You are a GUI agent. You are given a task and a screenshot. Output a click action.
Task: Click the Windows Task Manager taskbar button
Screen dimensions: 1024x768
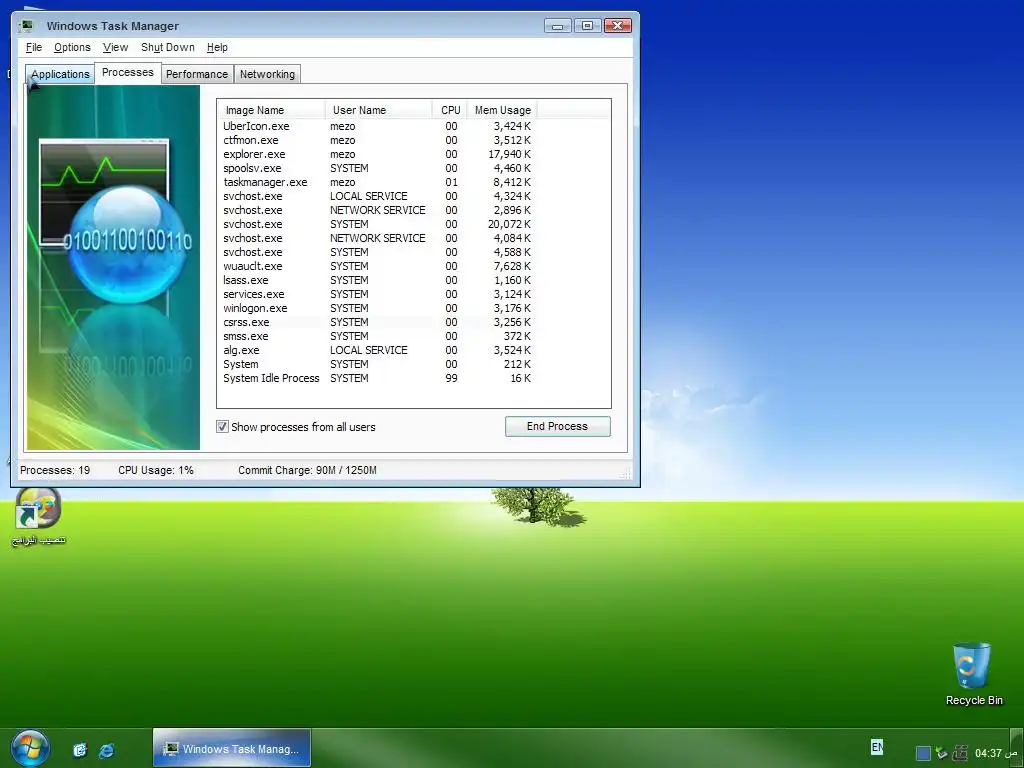[232, 748]
